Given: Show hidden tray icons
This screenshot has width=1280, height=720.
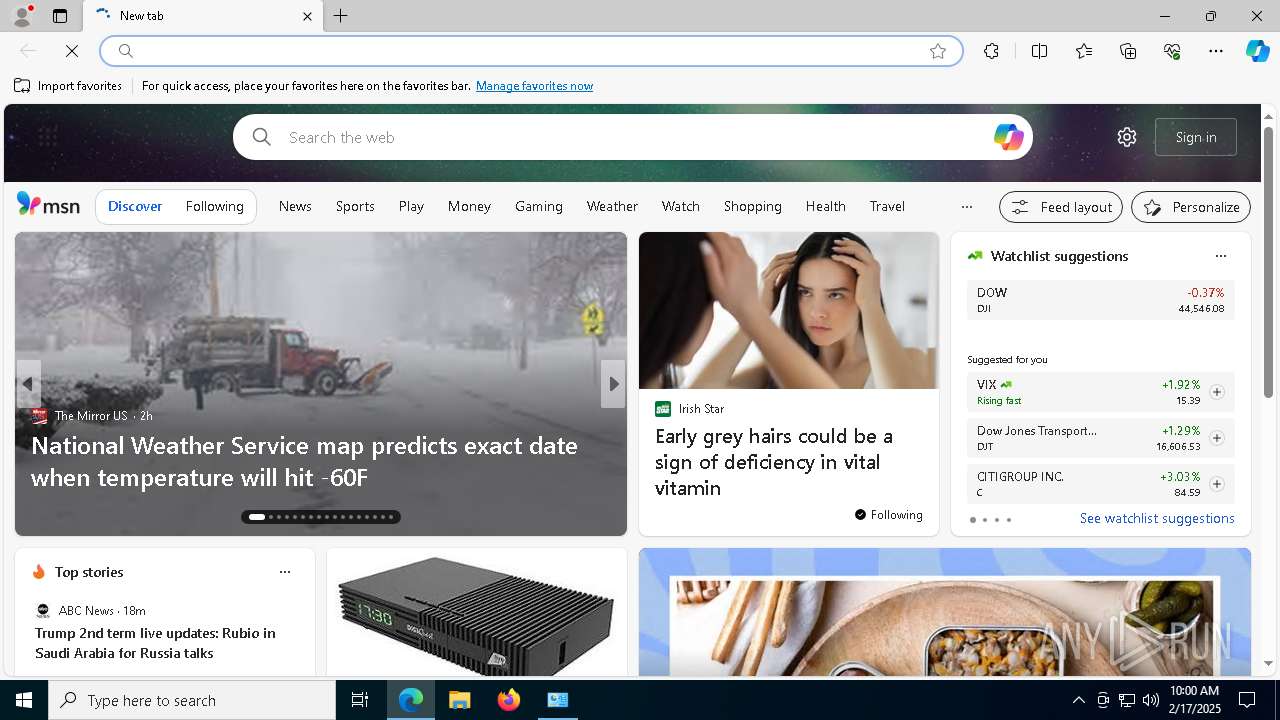Looking at the screenshot, I should (1078, 700).
